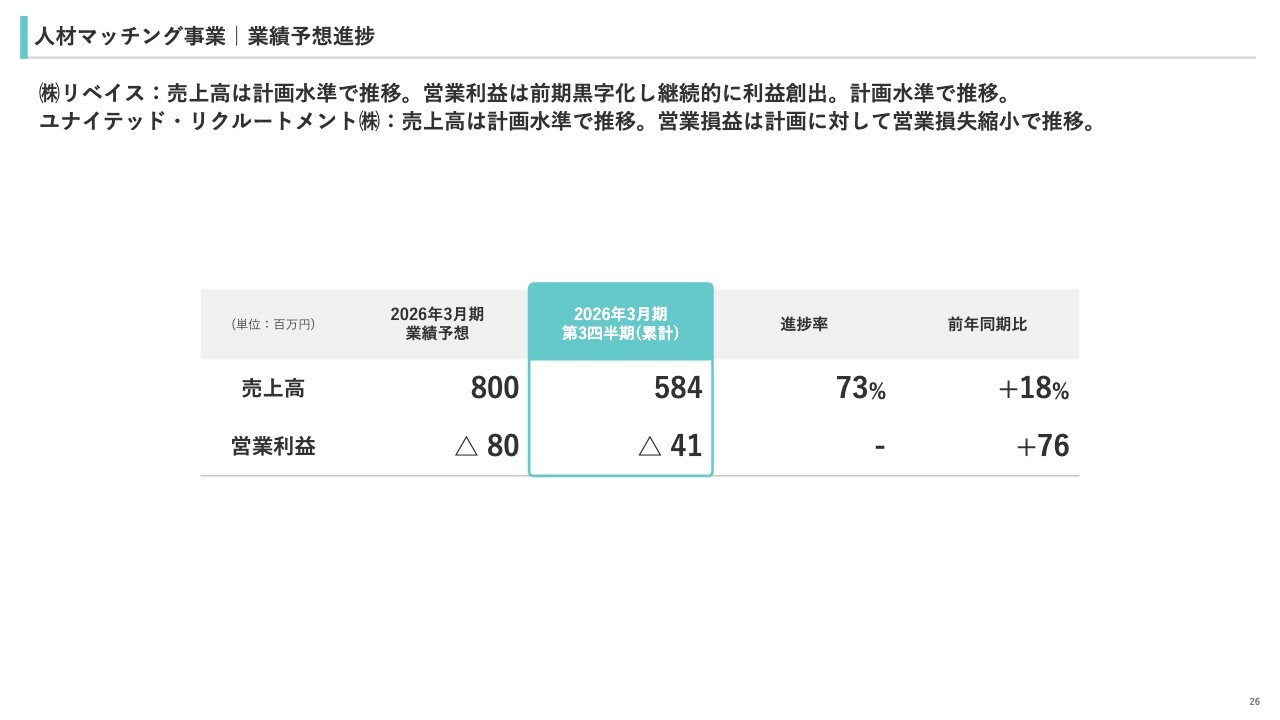1280x720 pixels.
Task: Select the operating profit forecast △ 80
Action: [487, 446]
